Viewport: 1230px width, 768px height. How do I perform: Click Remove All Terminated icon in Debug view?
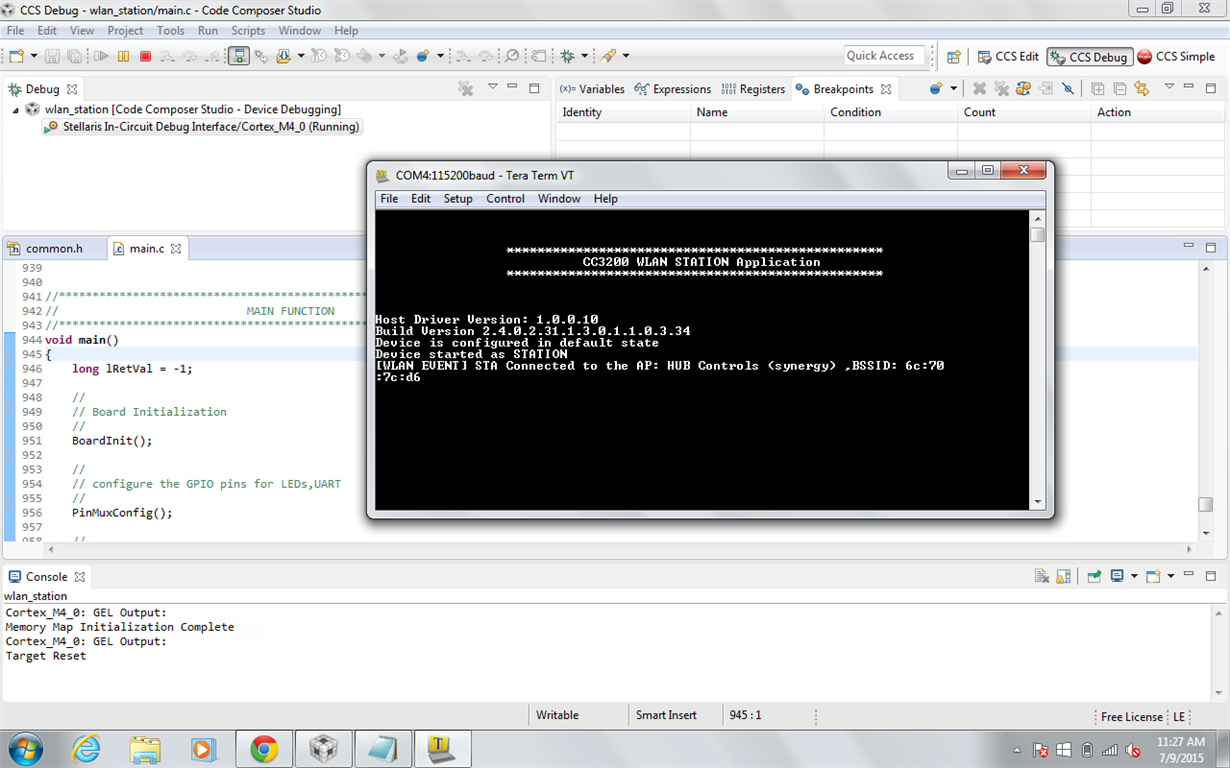point(465,89)
